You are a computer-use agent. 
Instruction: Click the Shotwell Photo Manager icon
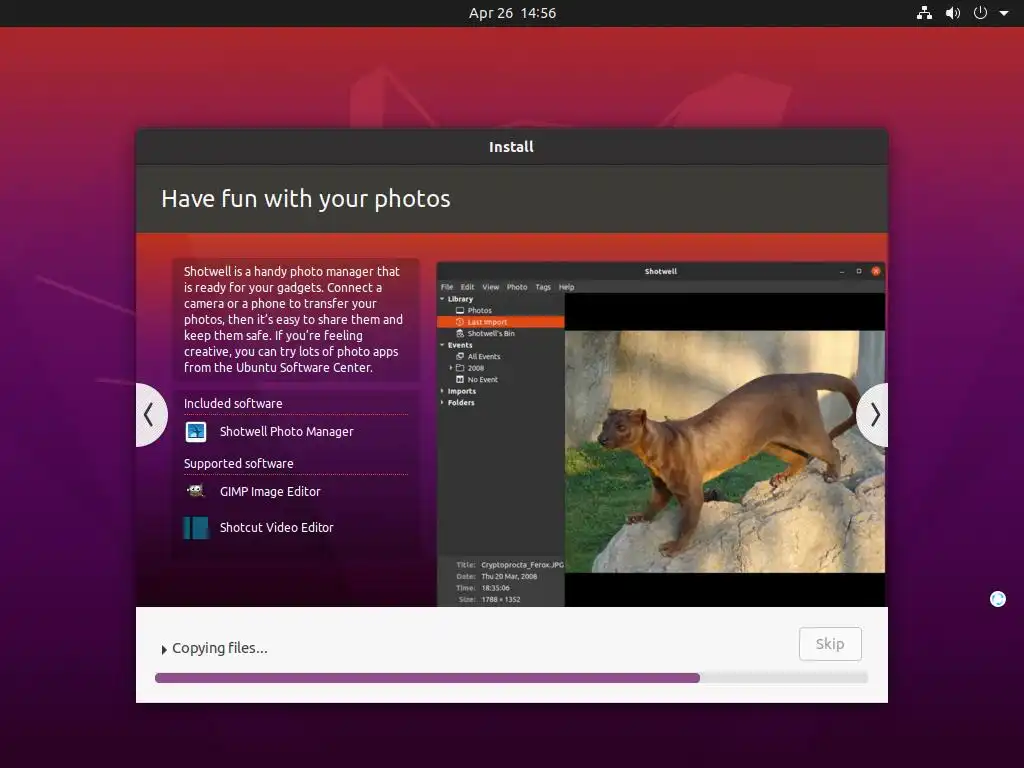pyautogui.click(x=196, y=432)
